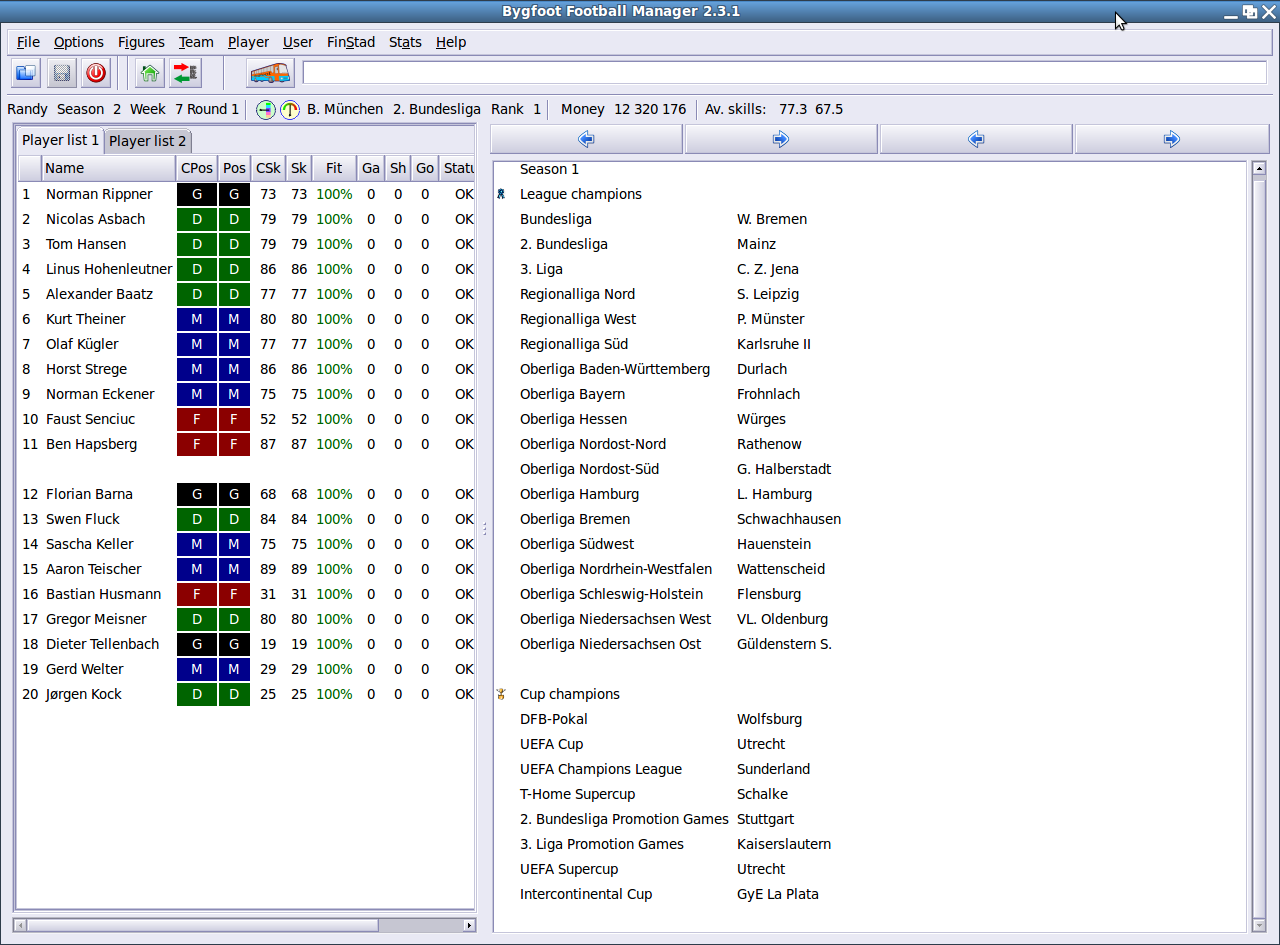Click the CPos column header
The width and height of the screenshot is (1280, 945).
point(197,168)
